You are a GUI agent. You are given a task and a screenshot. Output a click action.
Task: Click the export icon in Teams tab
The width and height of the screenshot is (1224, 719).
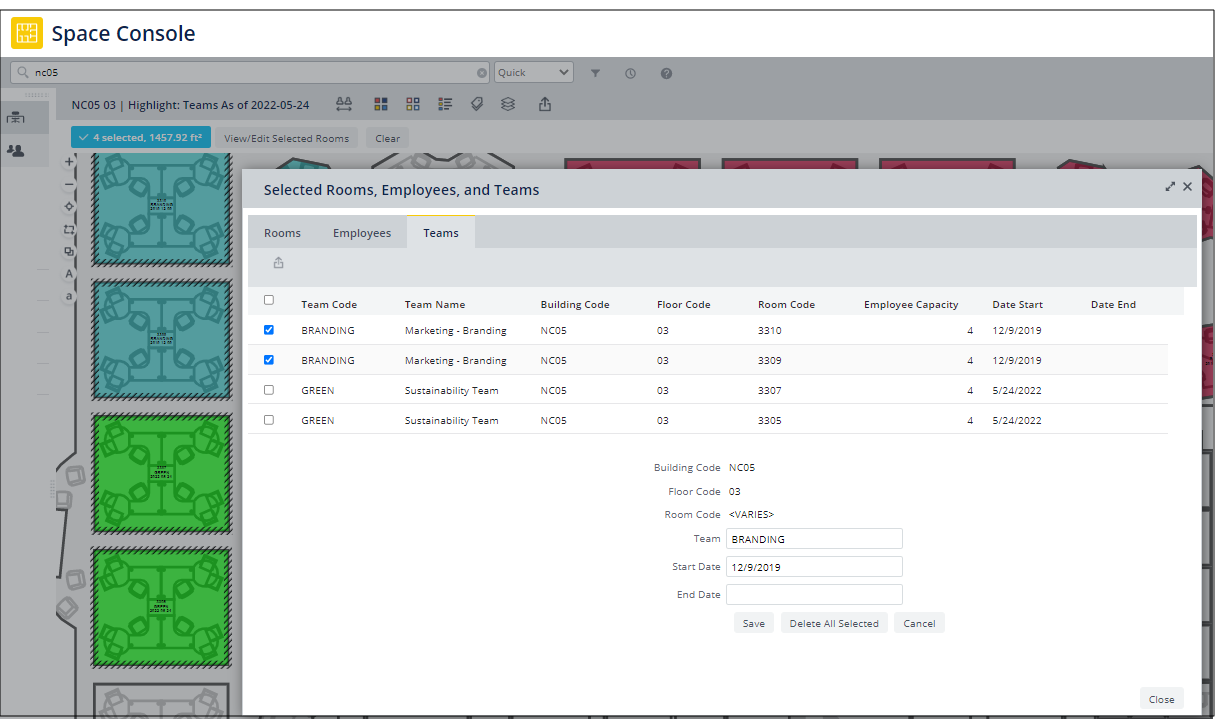pyautogui.click(x=278, y=263)
